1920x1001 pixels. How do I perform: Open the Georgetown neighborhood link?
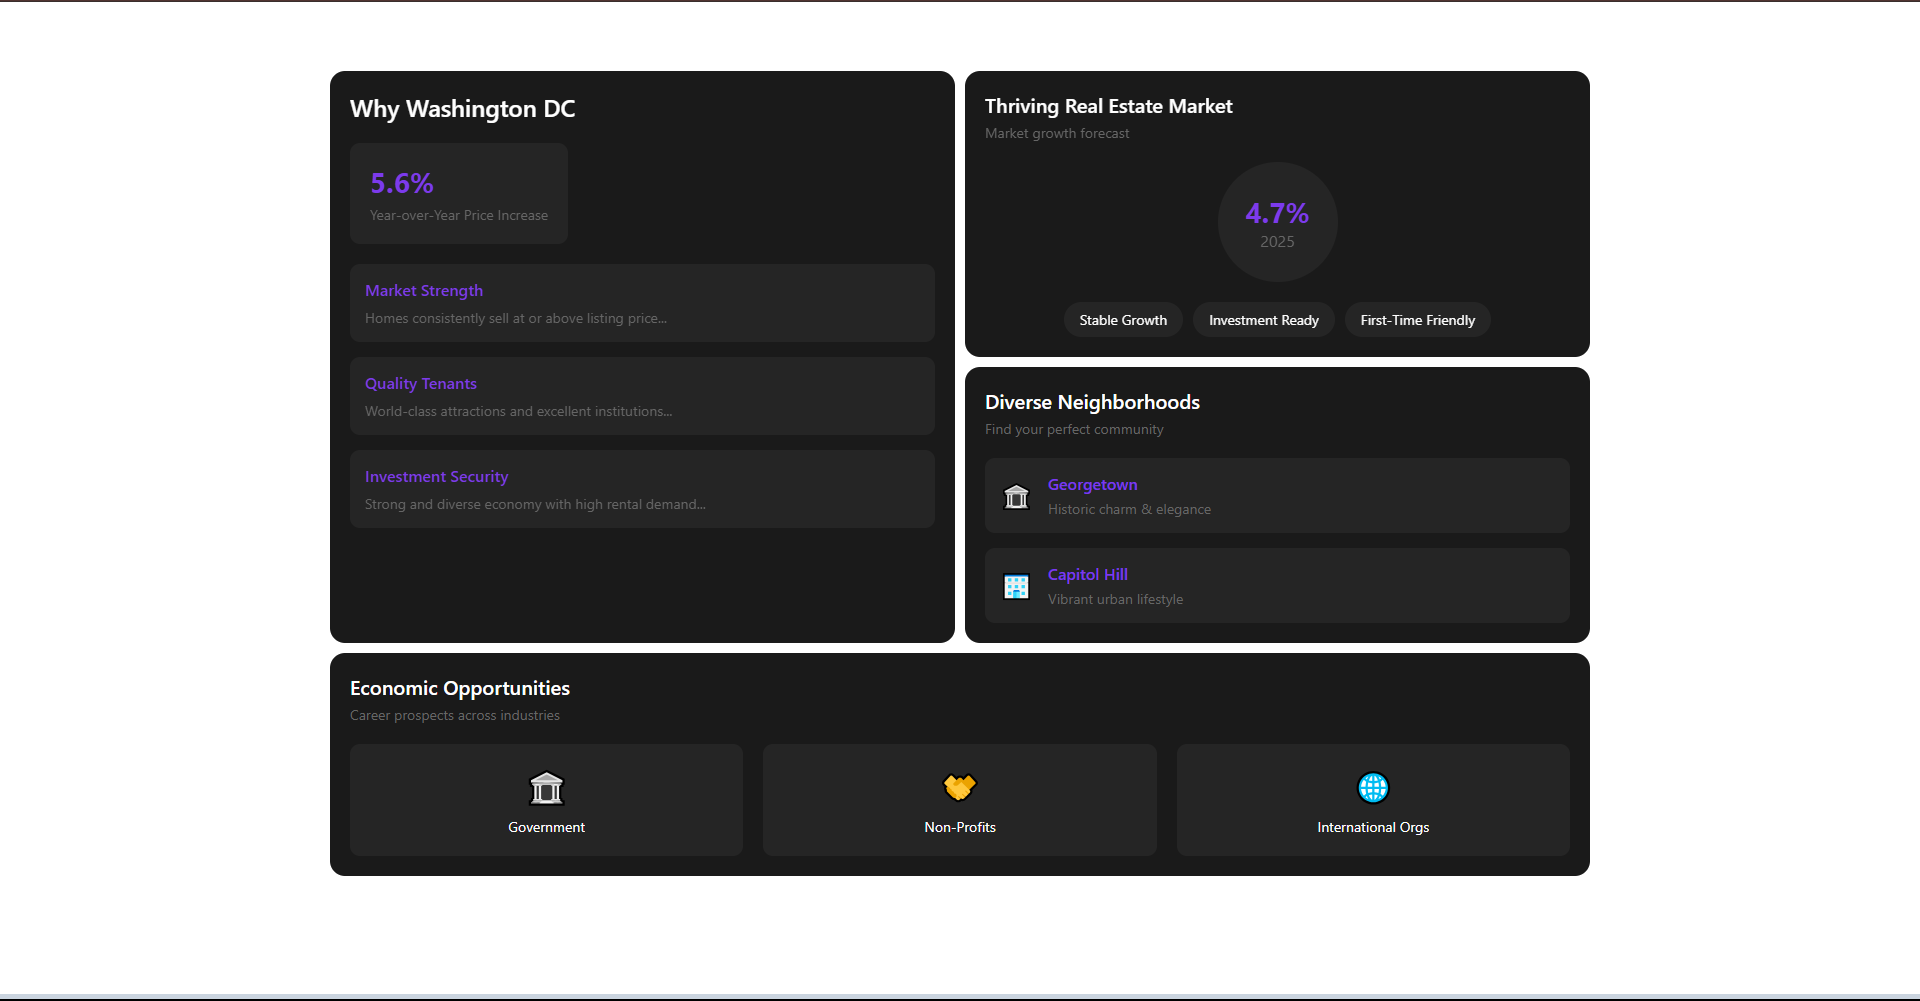coord(1092,485)
